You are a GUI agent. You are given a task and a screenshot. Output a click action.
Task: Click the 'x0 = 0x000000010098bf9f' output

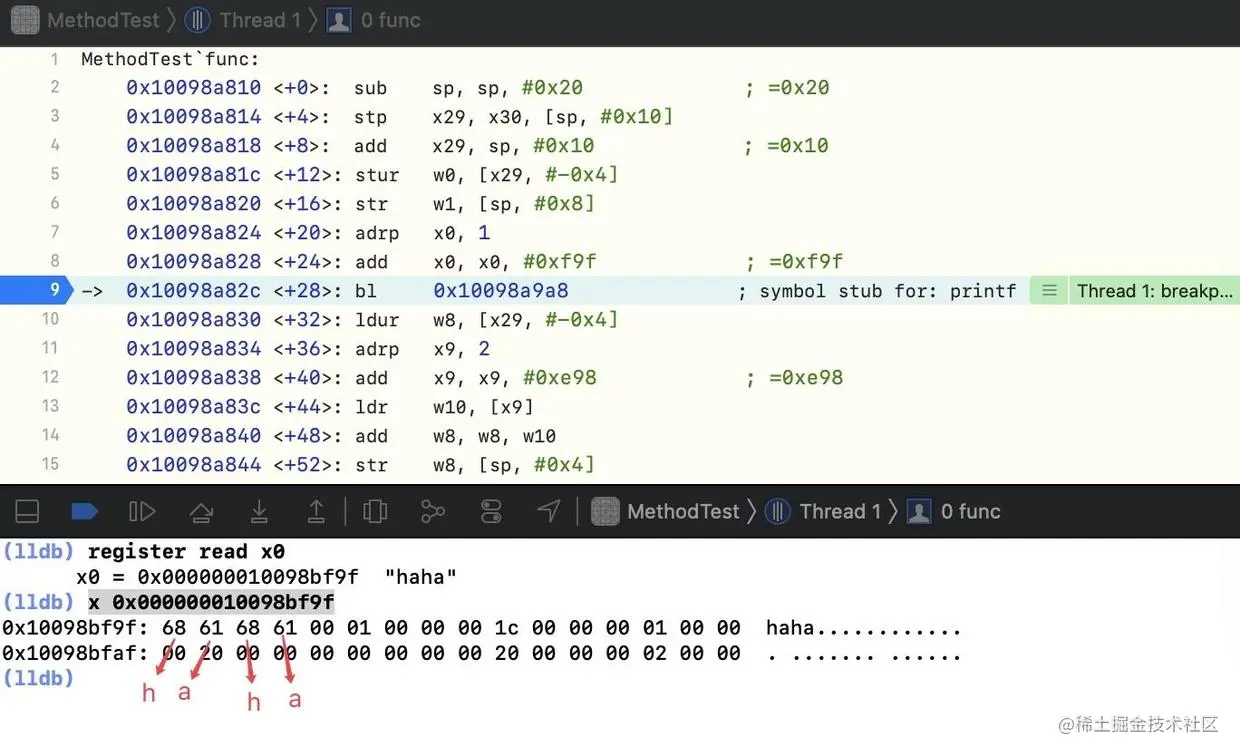click(x=217, y=578)
